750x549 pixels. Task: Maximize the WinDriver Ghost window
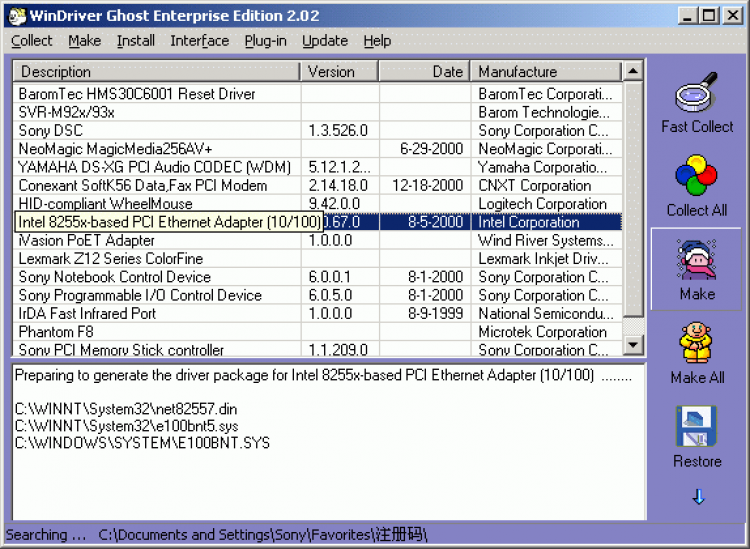709,16
